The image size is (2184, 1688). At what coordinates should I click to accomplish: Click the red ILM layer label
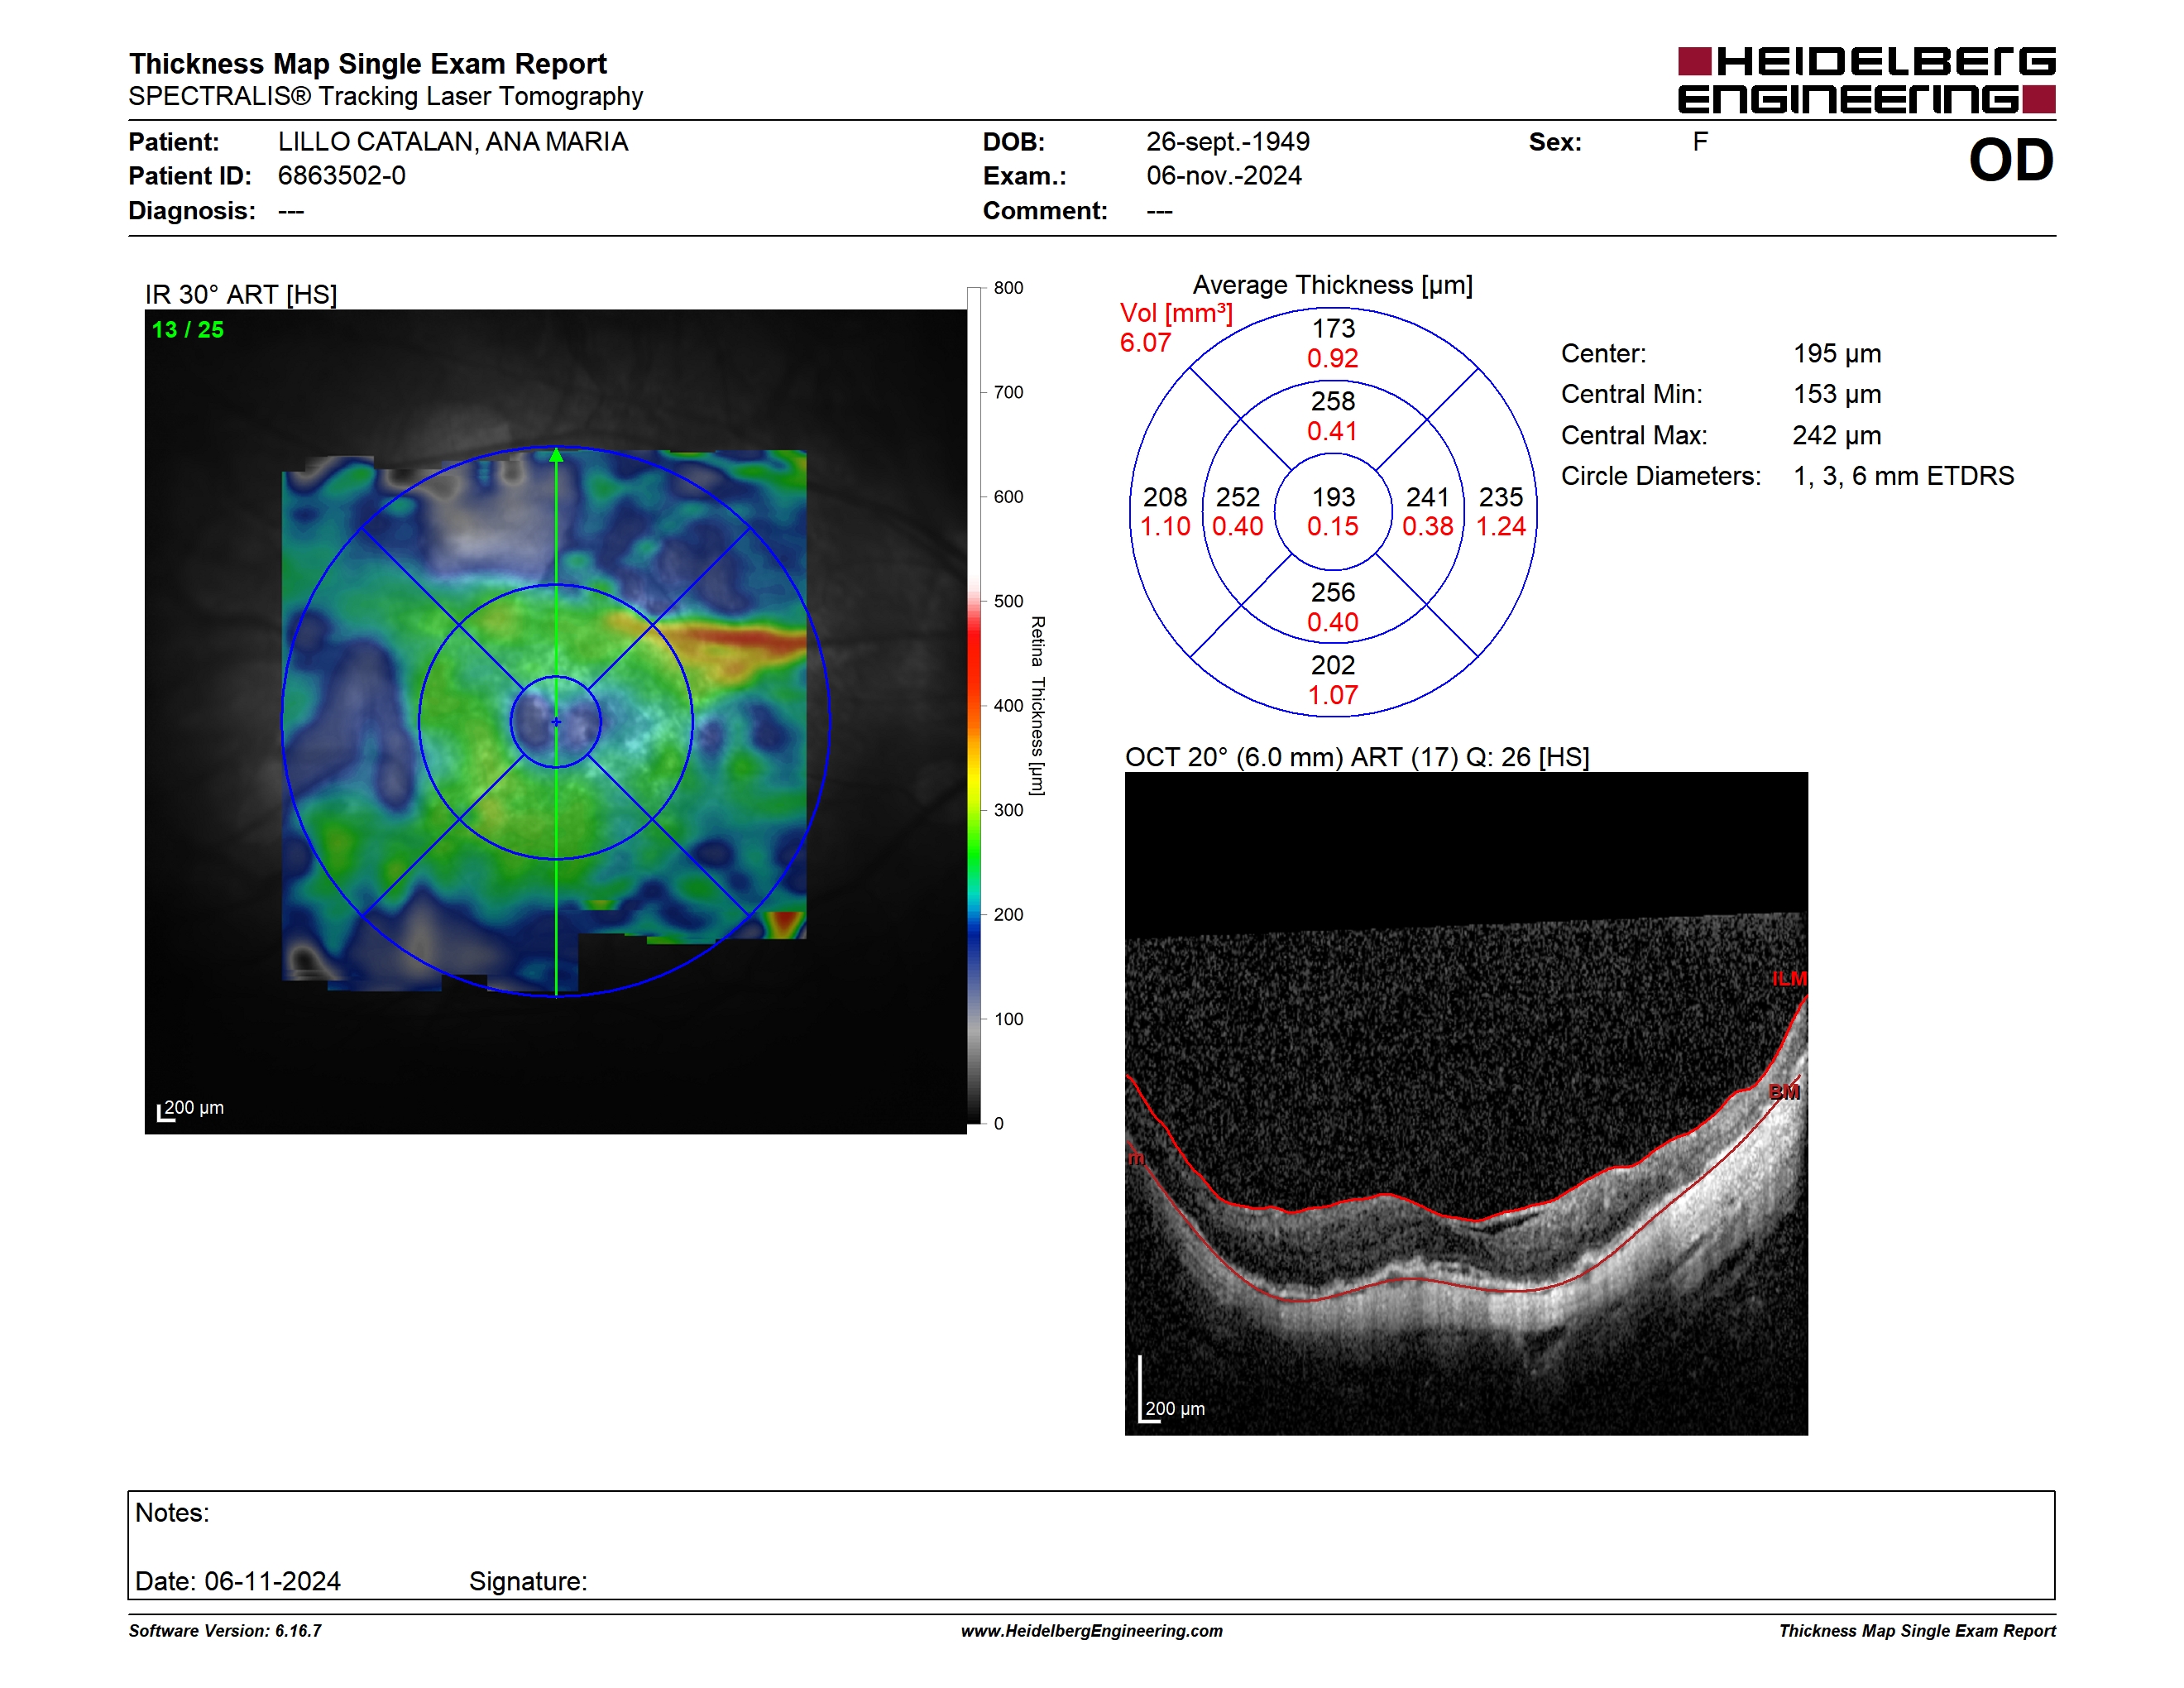click(x=1789, y=979)
